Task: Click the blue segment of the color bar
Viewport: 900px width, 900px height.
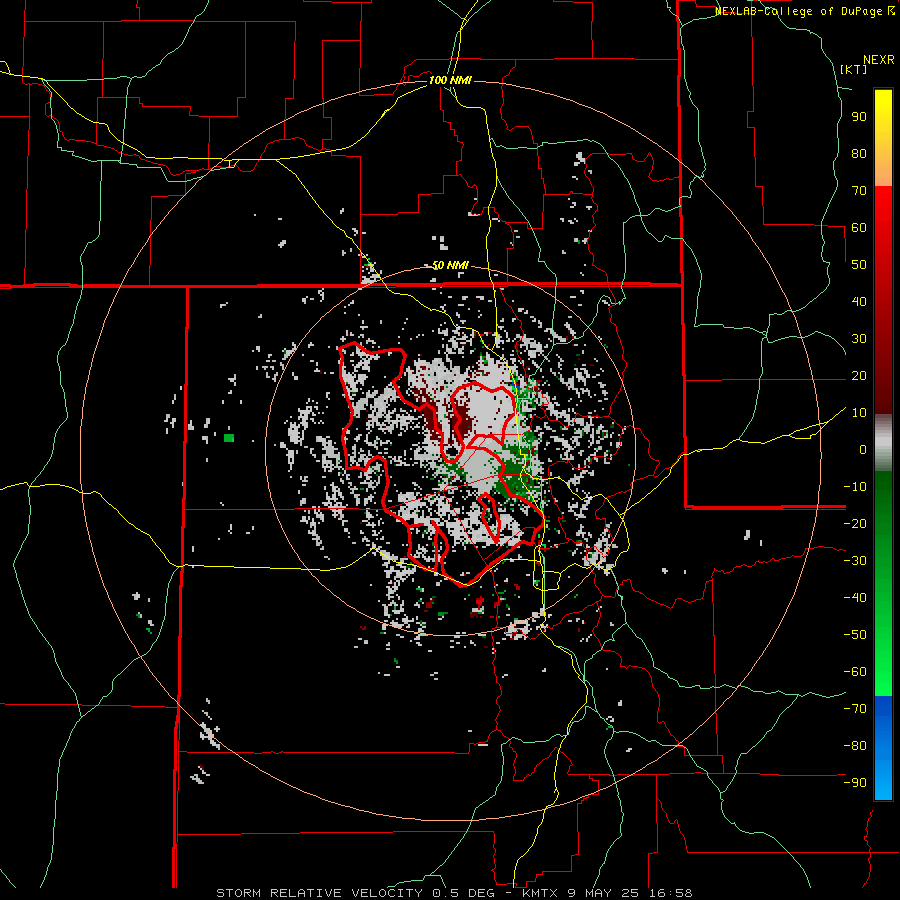Action: pos(883,748)
